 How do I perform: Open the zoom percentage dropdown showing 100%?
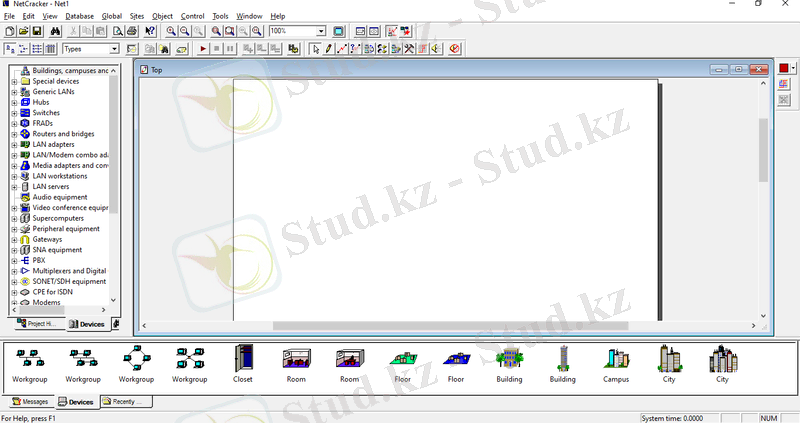point(321,31)
